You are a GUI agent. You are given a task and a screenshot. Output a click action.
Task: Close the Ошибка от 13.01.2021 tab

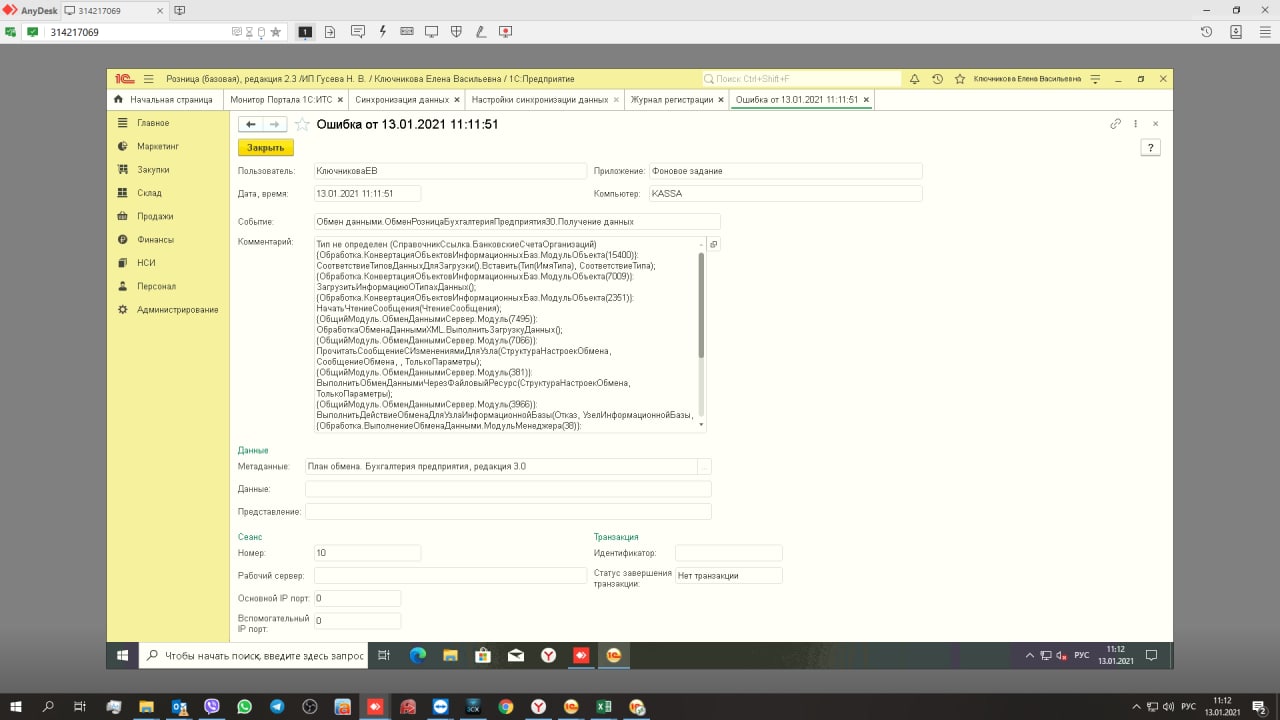click(866, 100)
